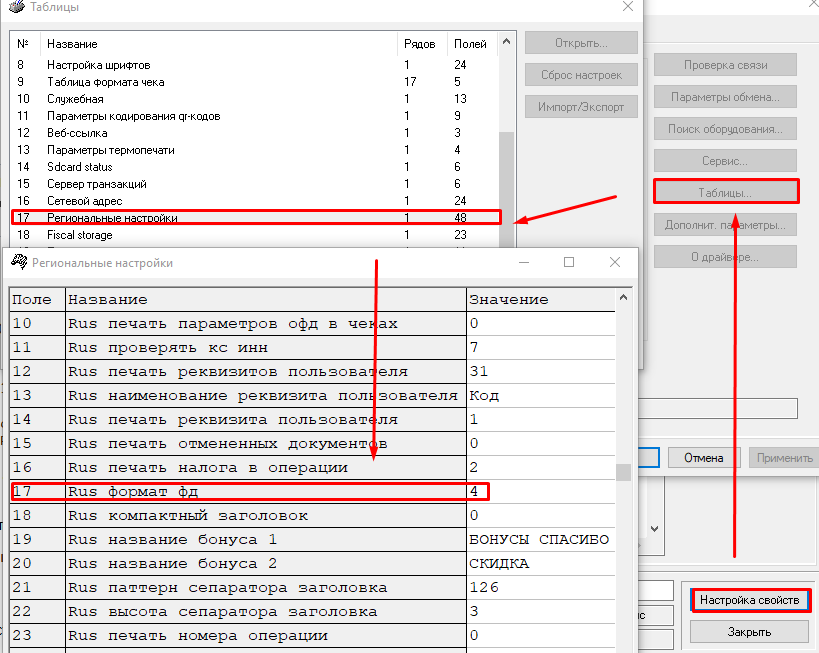
Task: Close the Таблицы window
Action: (x=627, y=8)
